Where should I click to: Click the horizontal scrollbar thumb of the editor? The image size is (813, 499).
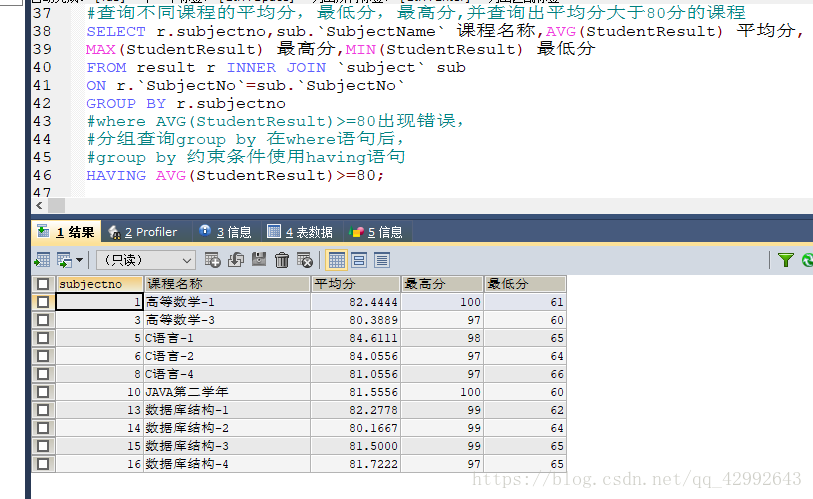tap(57, 205)
